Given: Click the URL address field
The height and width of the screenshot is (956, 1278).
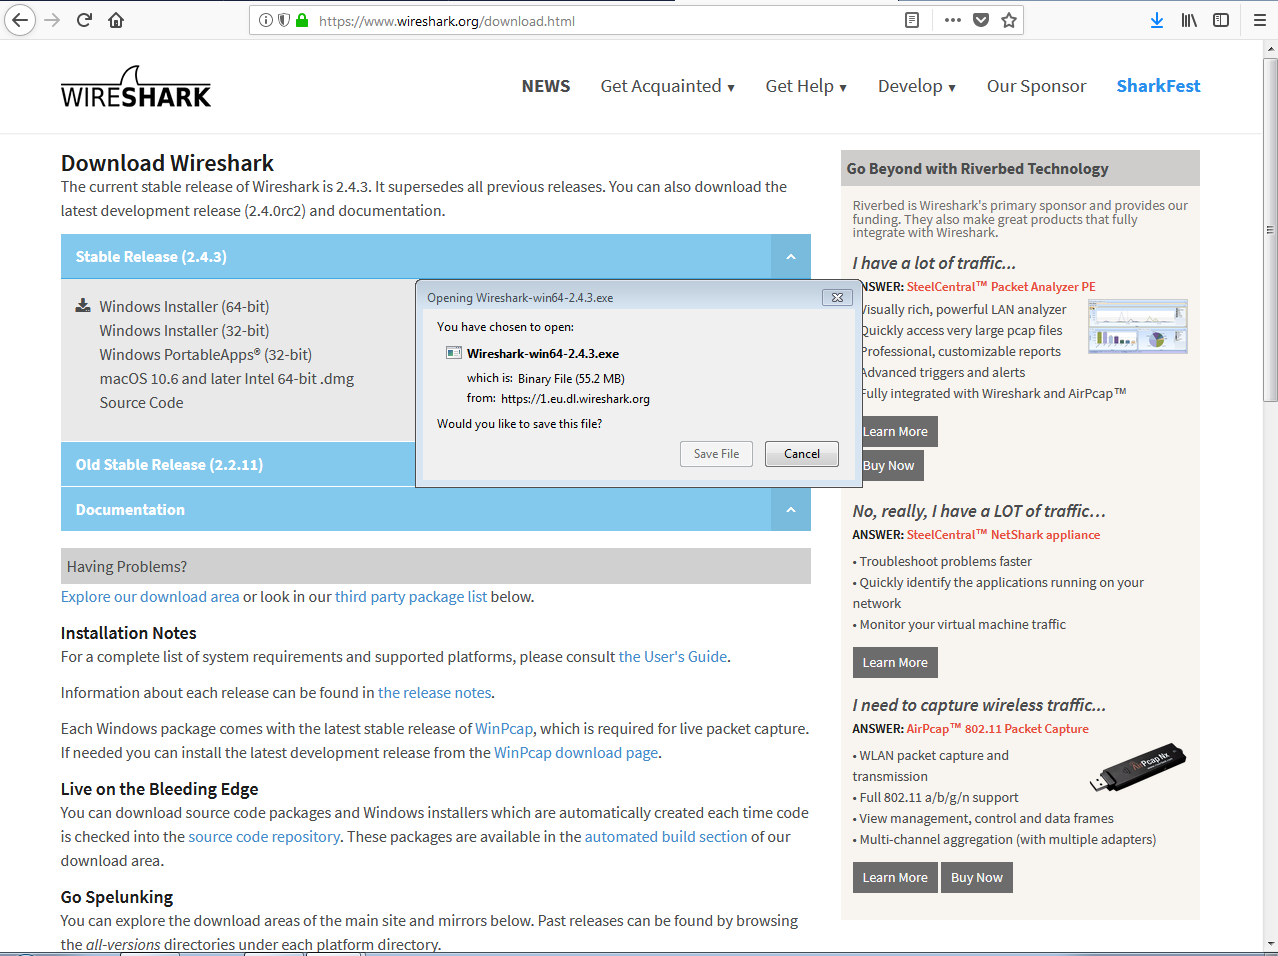Looking at the screenshot, I should point(600,20).
